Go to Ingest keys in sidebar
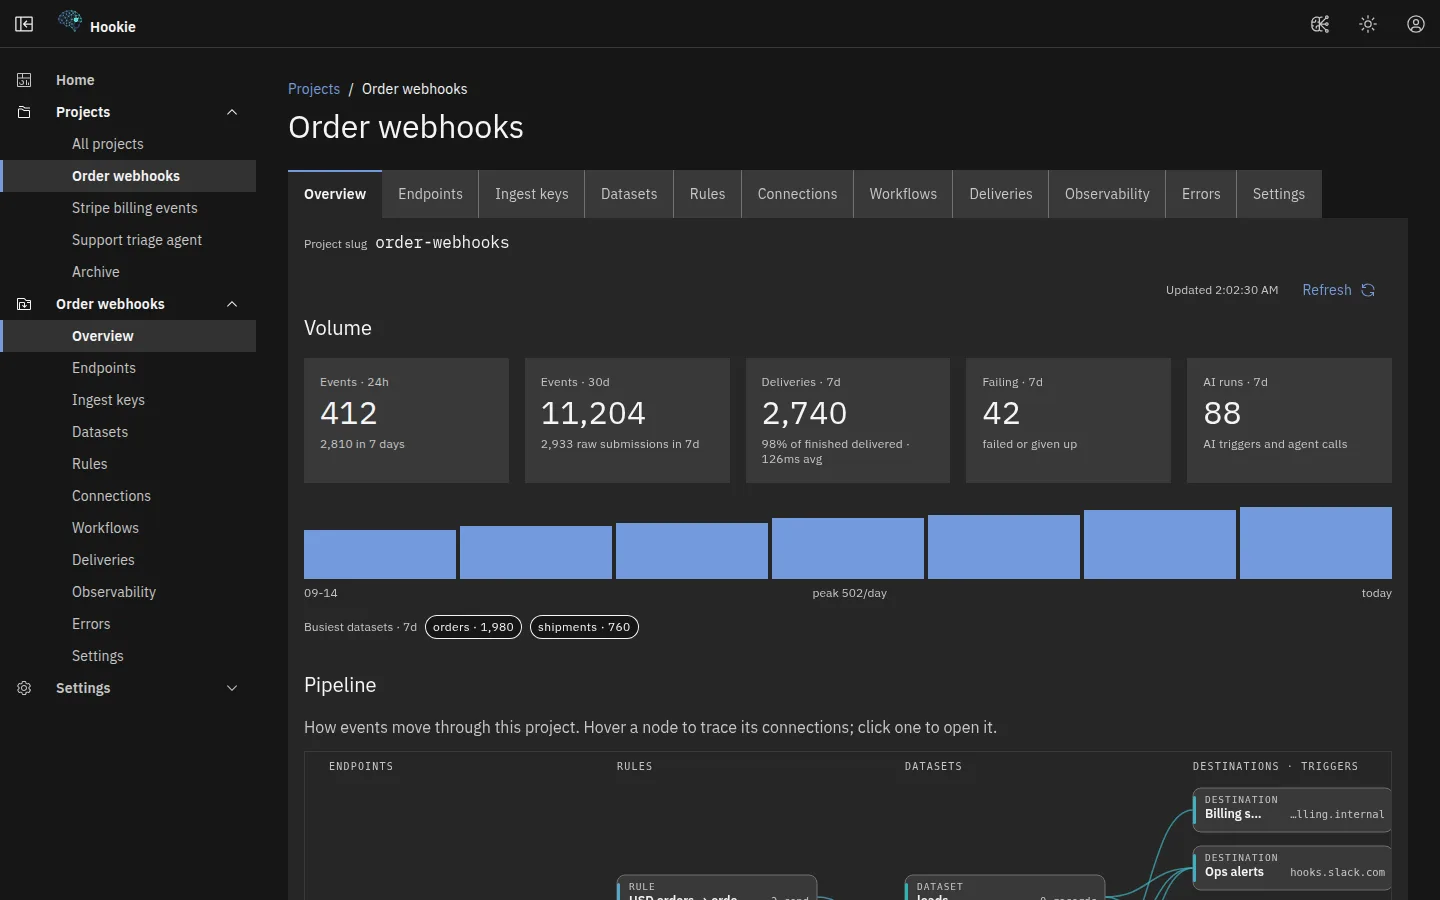This screenshot has width=1440, height=900. point(128,400)
